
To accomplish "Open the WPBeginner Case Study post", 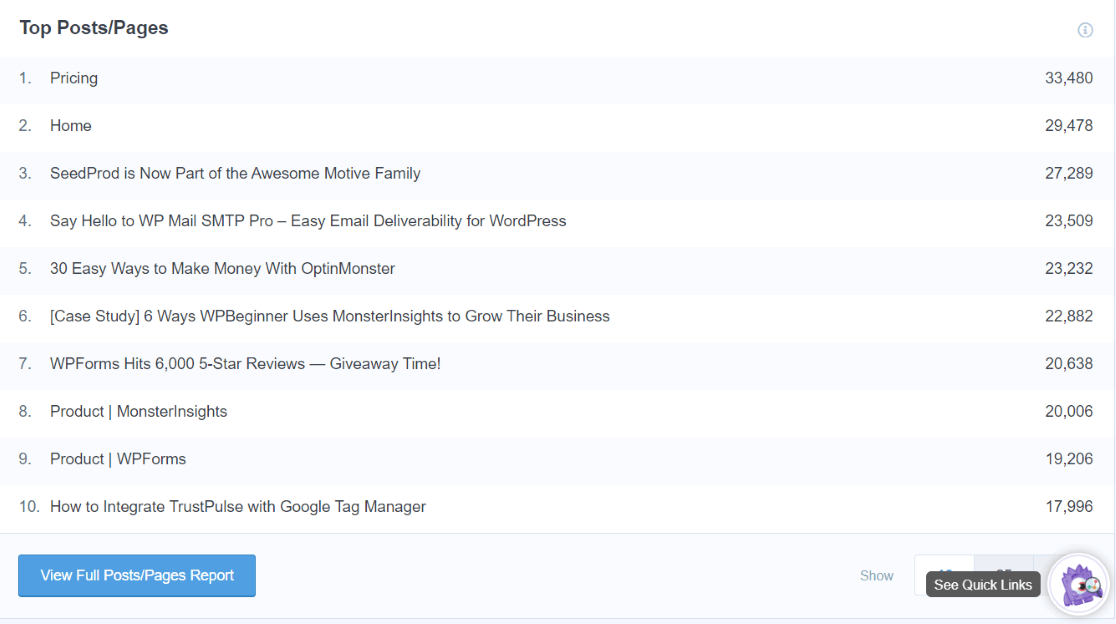I will [x=330, y=317].
